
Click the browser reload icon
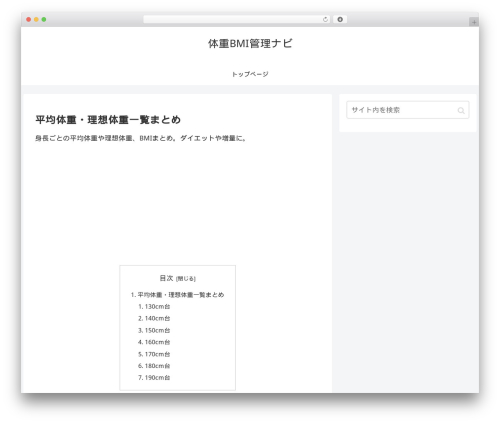[325, 20]
